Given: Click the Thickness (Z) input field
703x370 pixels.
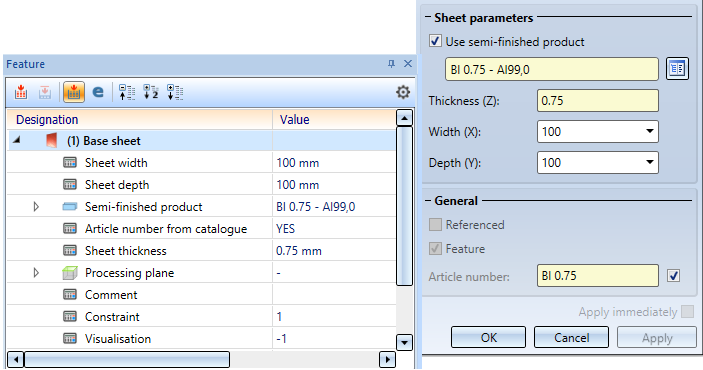Looking at the screenshot, I should (598, 100).
